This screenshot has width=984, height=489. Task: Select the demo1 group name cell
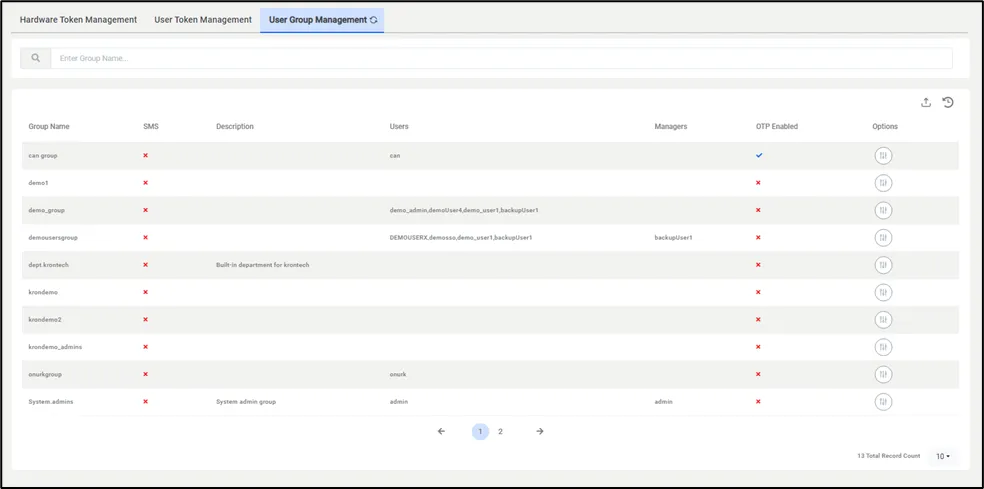38,183
